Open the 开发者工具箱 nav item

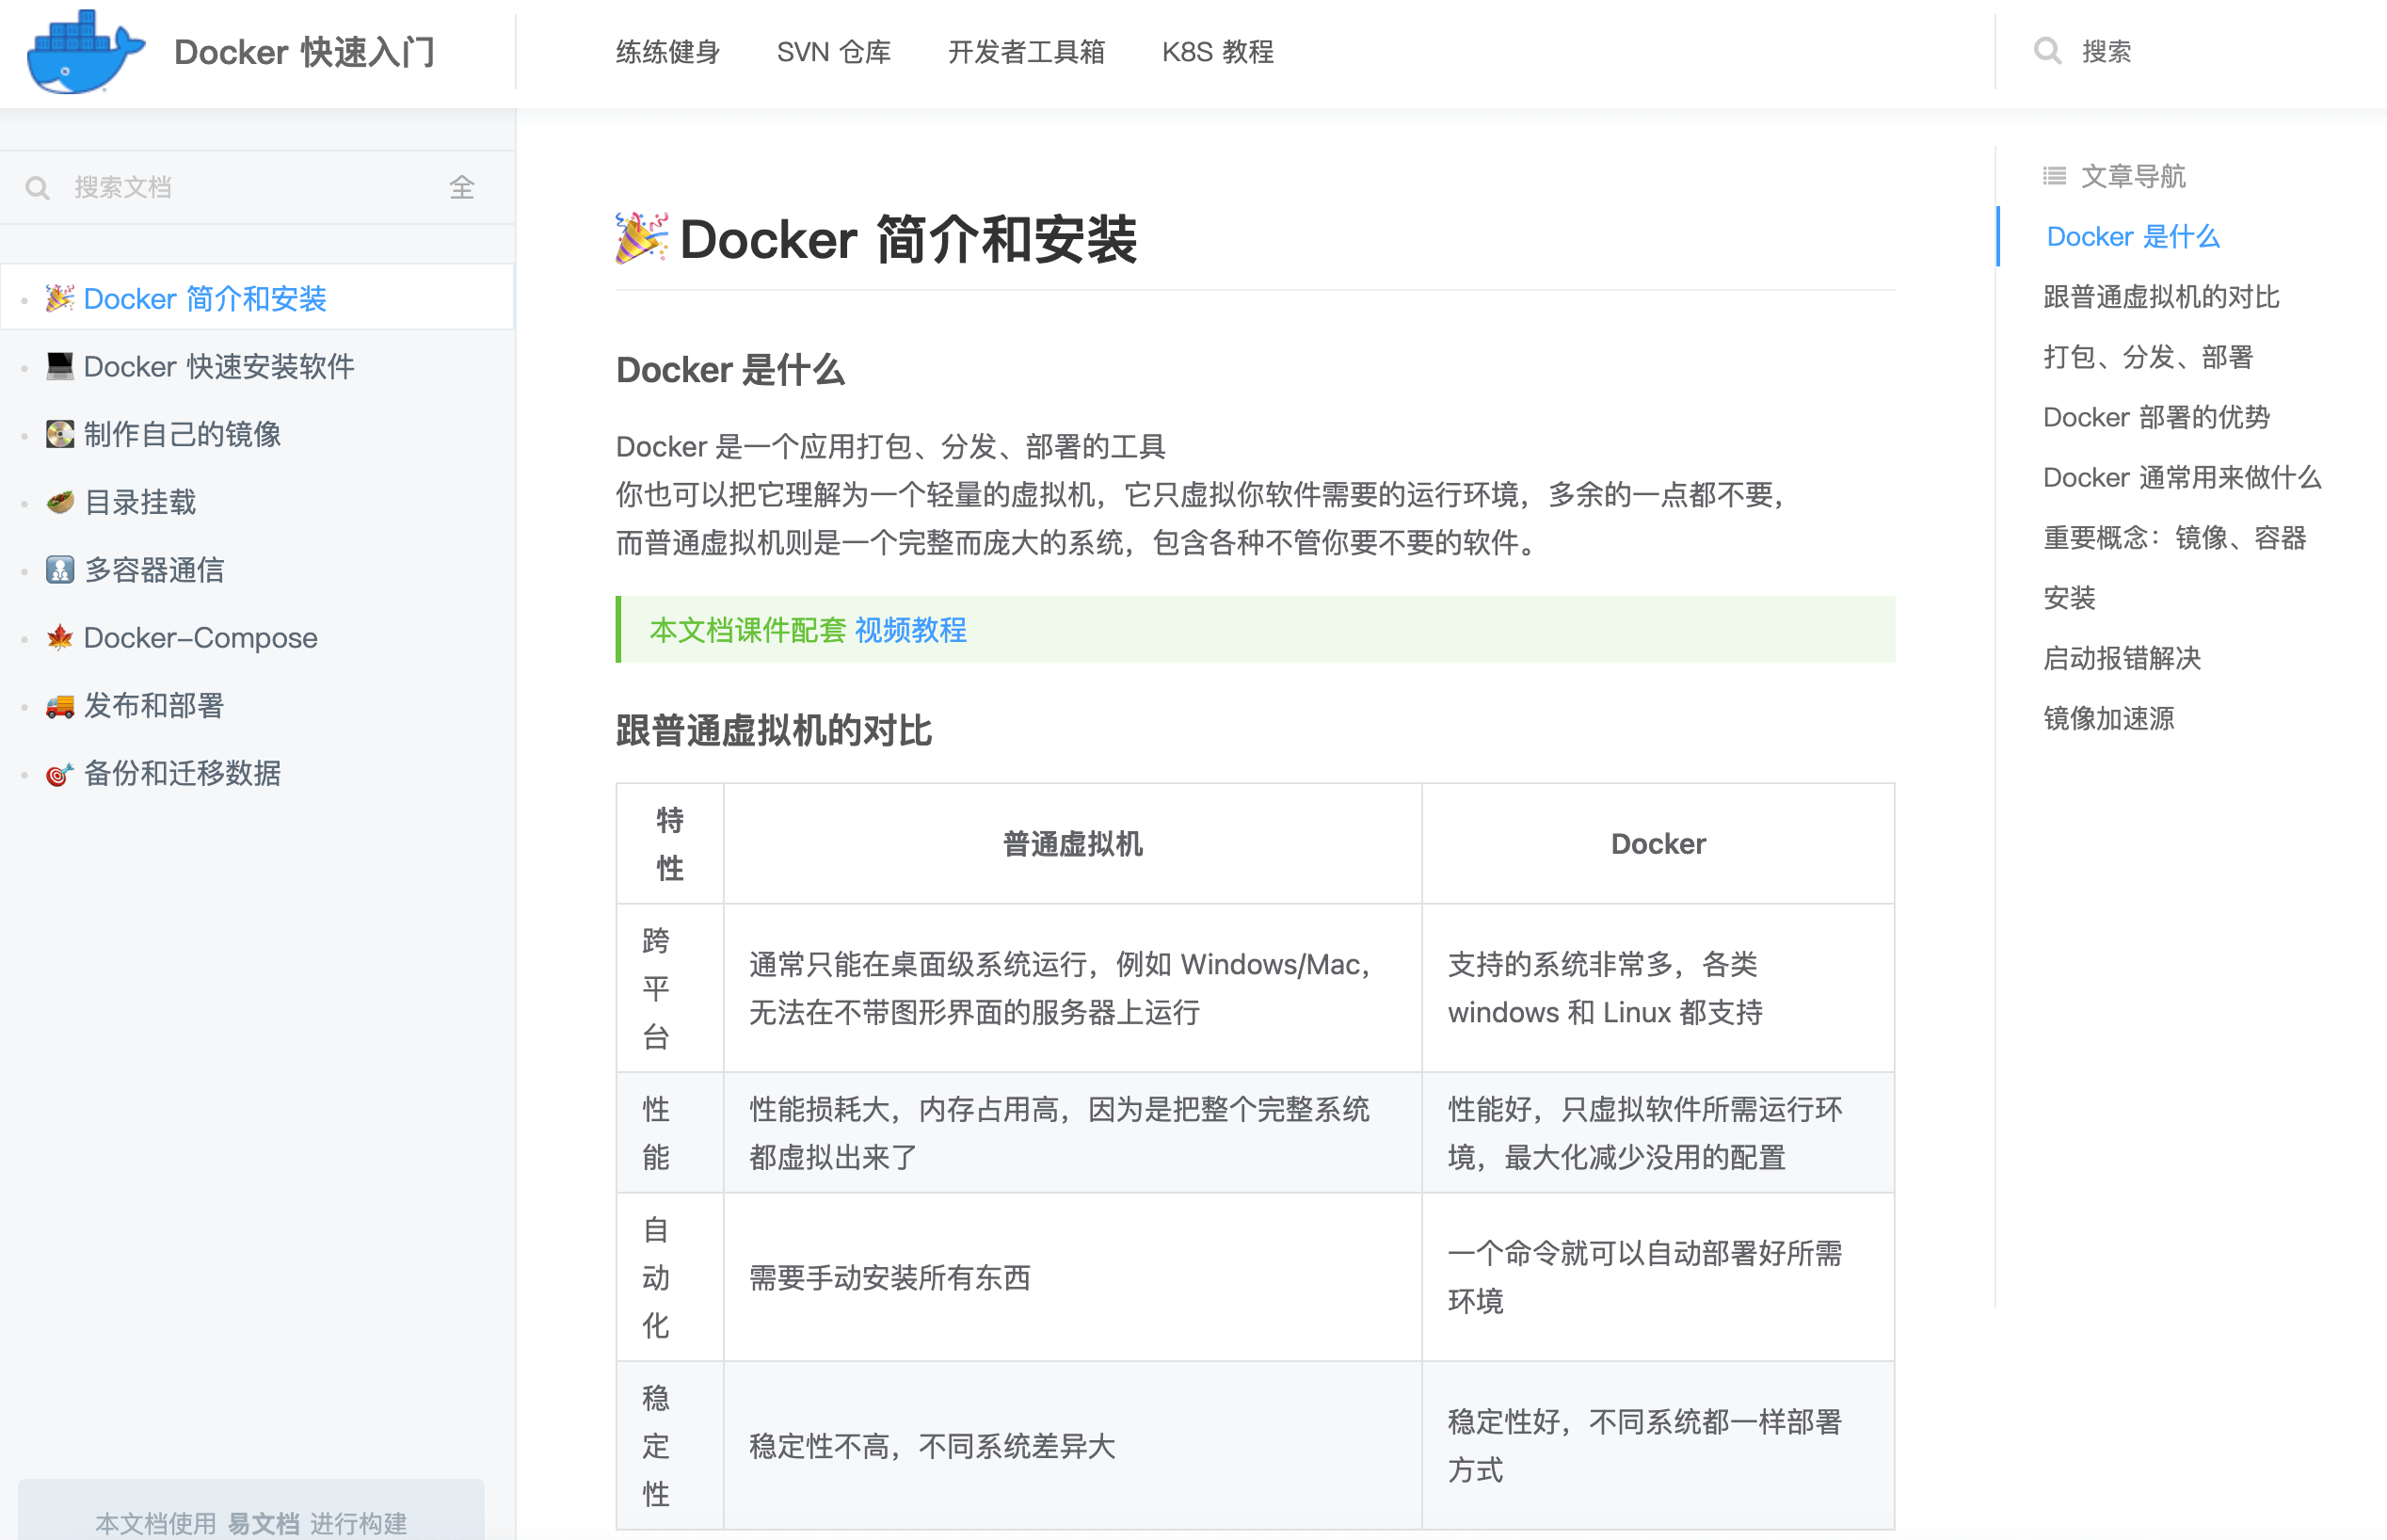pyautogui.click(x=1026, y=52)
